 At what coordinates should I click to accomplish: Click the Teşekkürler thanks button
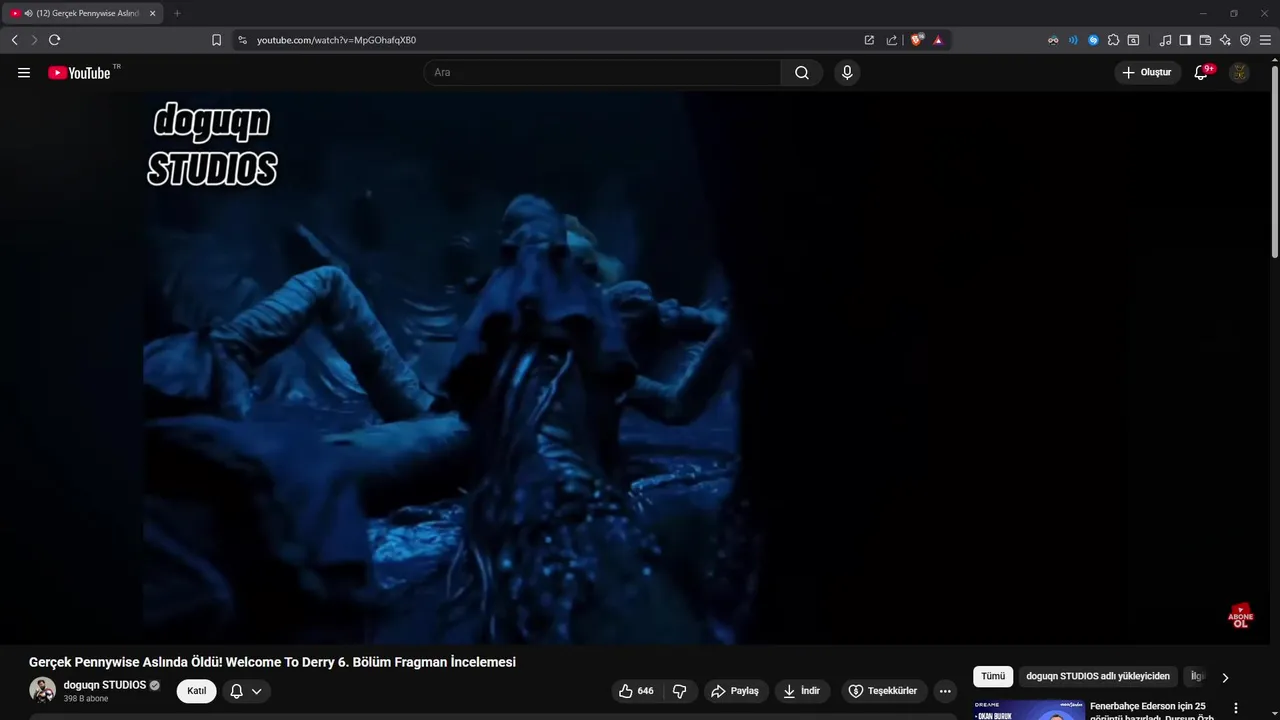pyautogui.click(x=883, y=691)
